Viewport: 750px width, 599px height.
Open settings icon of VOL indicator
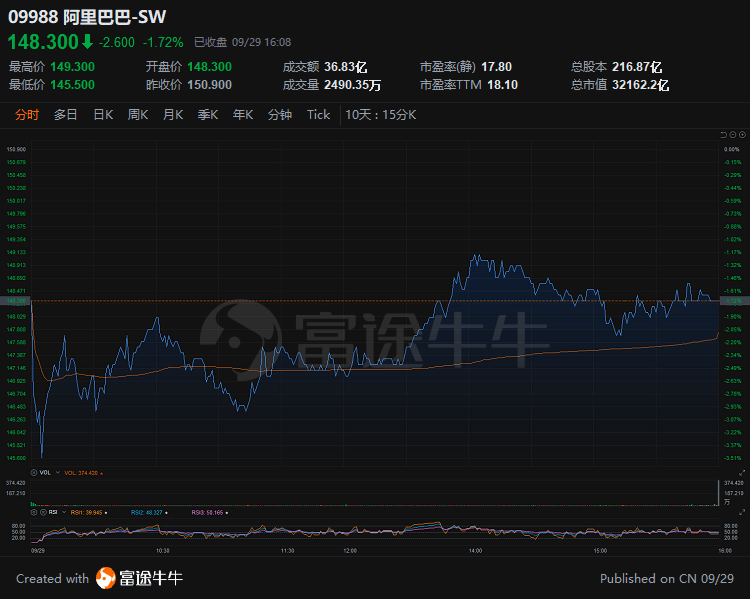34,473
